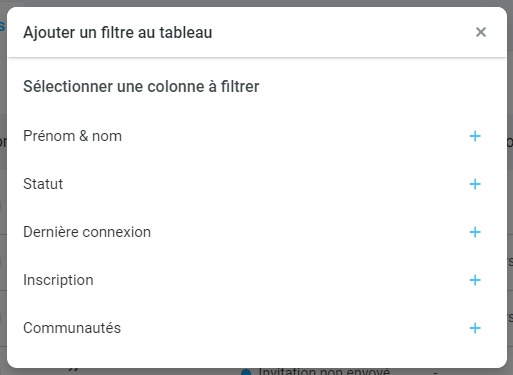Select the Inscription column label
513x375 pixels.
pyautogui.click(x=58, y=280)
